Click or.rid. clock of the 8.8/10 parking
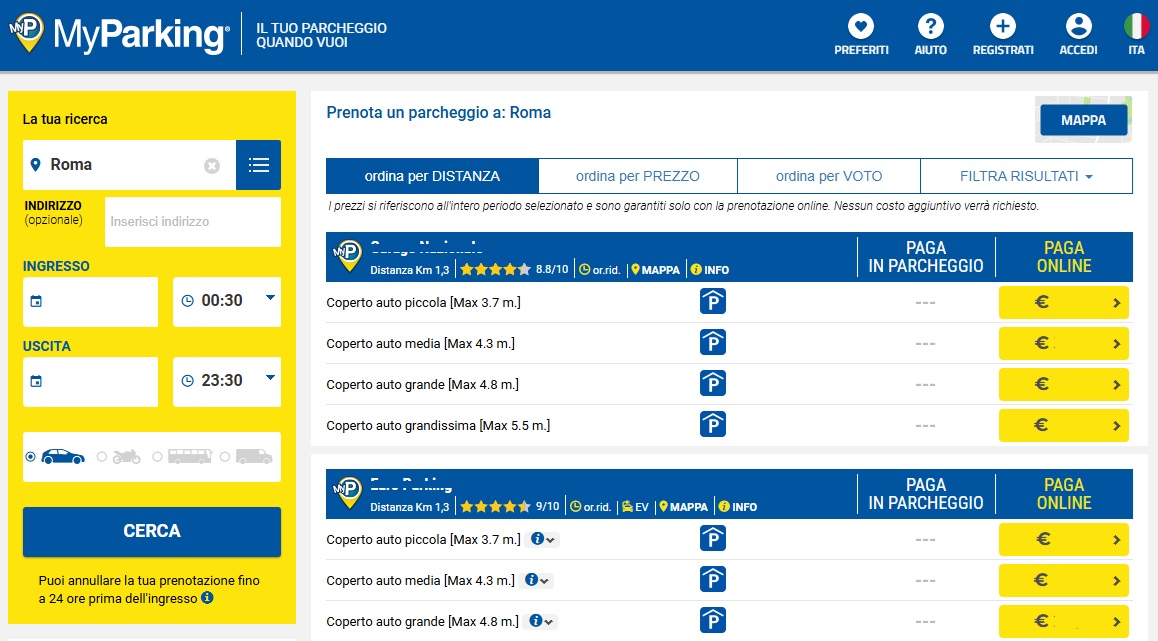Image resolution: width=1158 pixels, height=641 pixels. coord(599,270)
